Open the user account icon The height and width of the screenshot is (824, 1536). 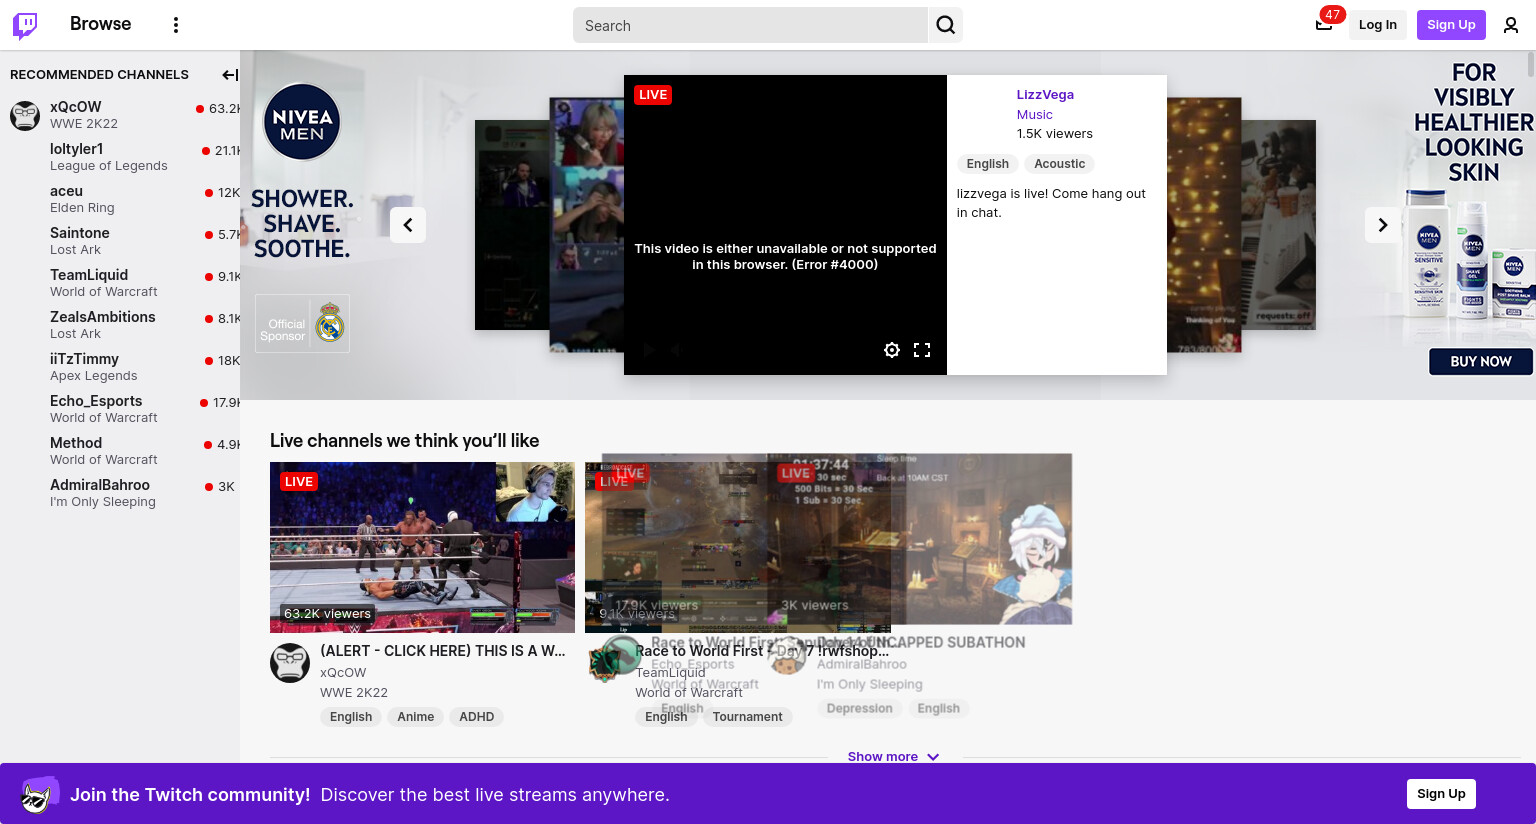pyautogui.click(x=1511, y=25)
